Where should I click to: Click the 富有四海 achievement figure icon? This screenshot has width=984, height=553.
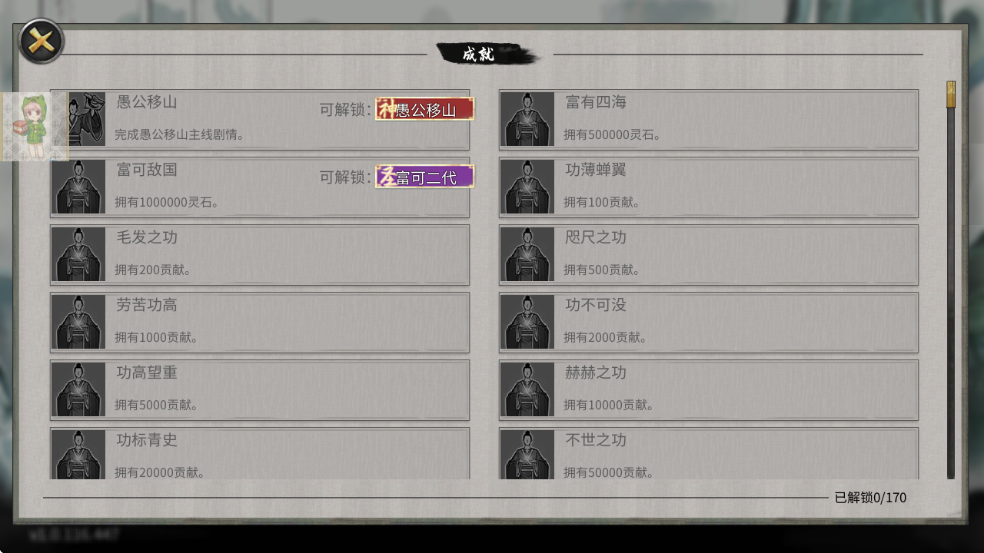pyautogui.click(x=527, y=119)
